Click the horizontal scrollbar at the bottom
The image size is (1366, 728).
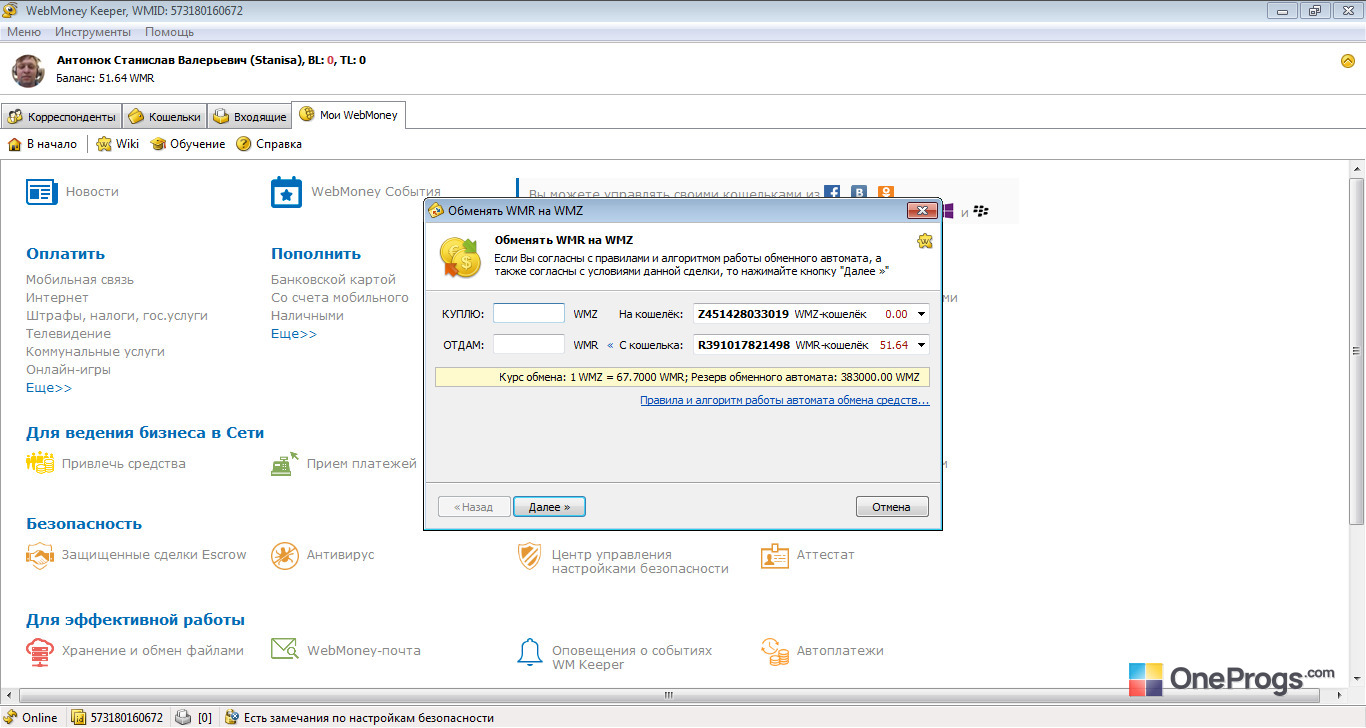670,695
